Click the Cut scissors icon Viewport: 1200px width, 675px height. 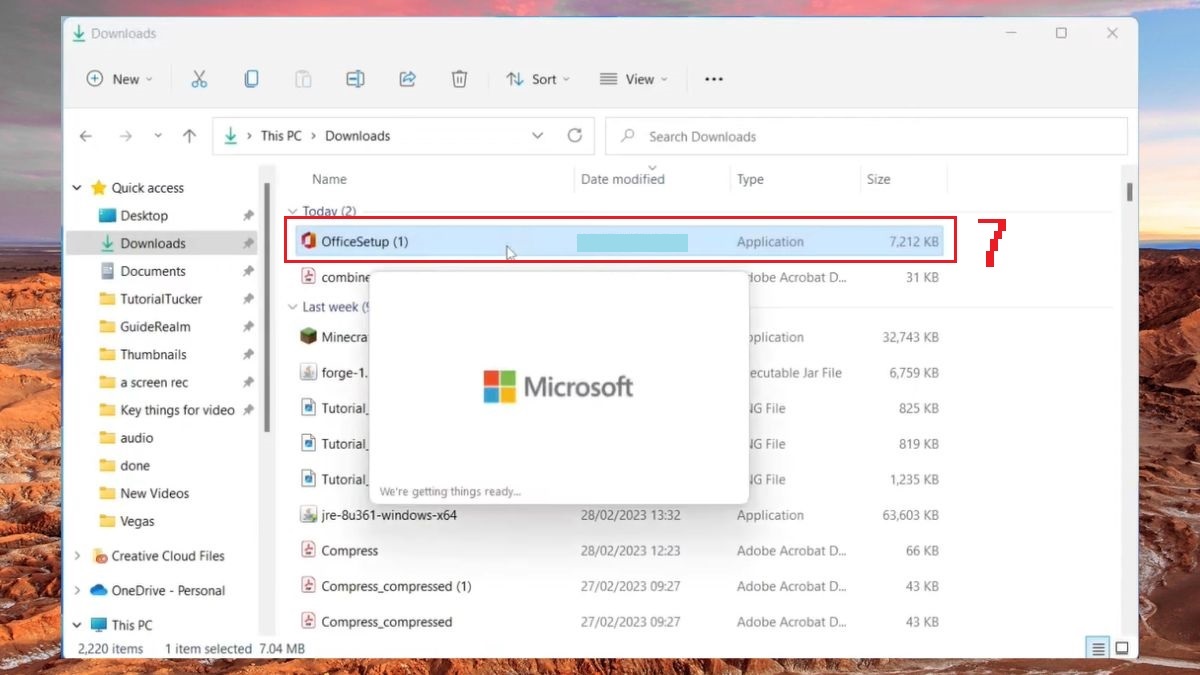click(199, 79)
